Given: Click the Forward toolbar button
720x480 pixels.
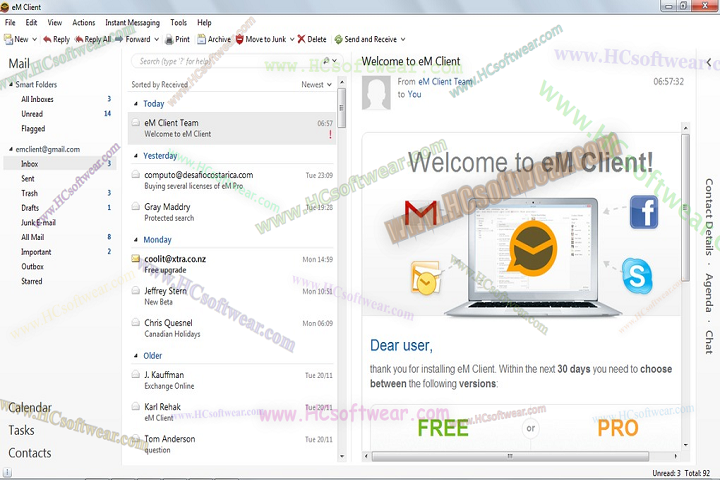Looking at the screenshot, I should pyautogui.click(x=133, y=40).
